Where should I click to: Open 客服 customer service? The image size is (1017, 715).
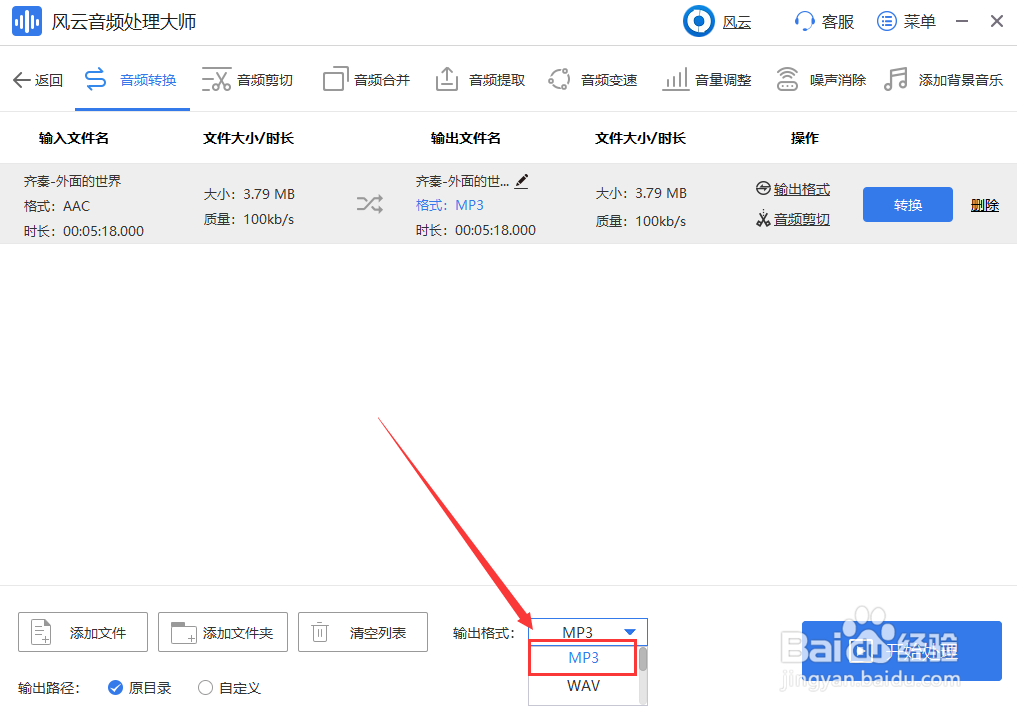pyautogui.click(x=824, y=21)
